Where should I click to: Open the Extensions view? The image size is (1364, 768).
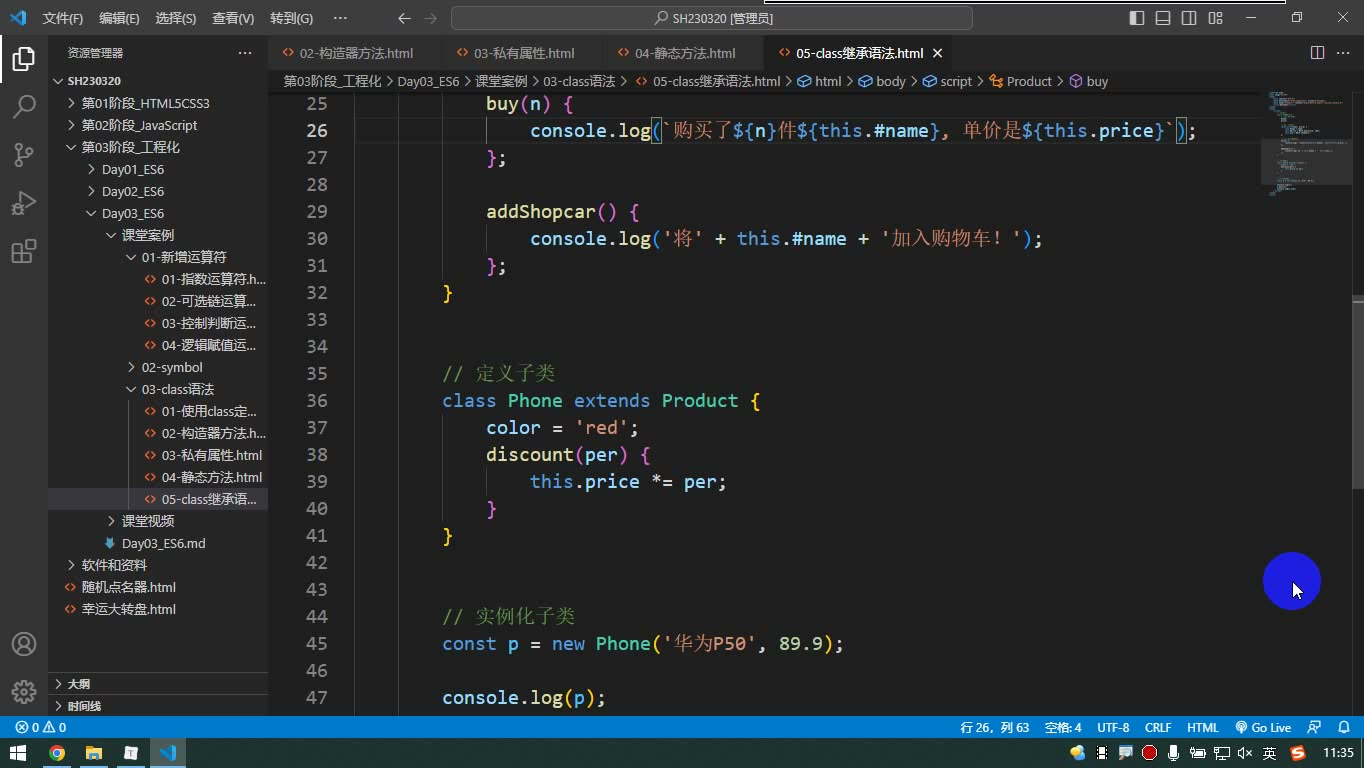pos(24,251)
